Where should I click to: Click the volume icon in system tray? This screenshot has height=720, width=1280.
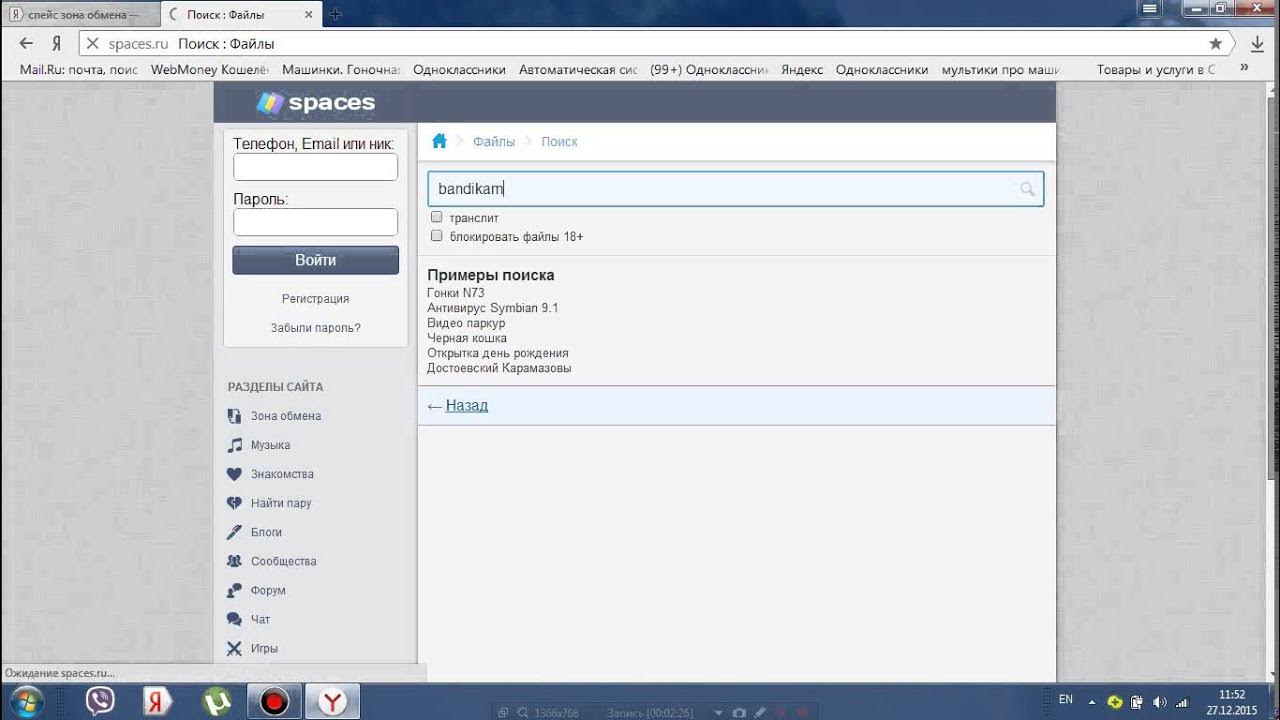[x=1160, y=702]
